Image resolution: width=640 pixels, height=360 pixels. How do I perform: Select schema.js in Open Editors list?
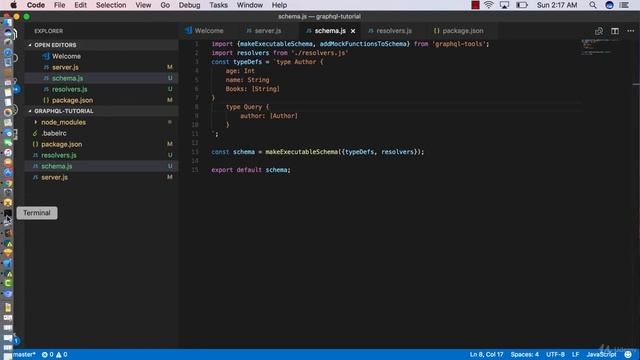pos(67,78)
